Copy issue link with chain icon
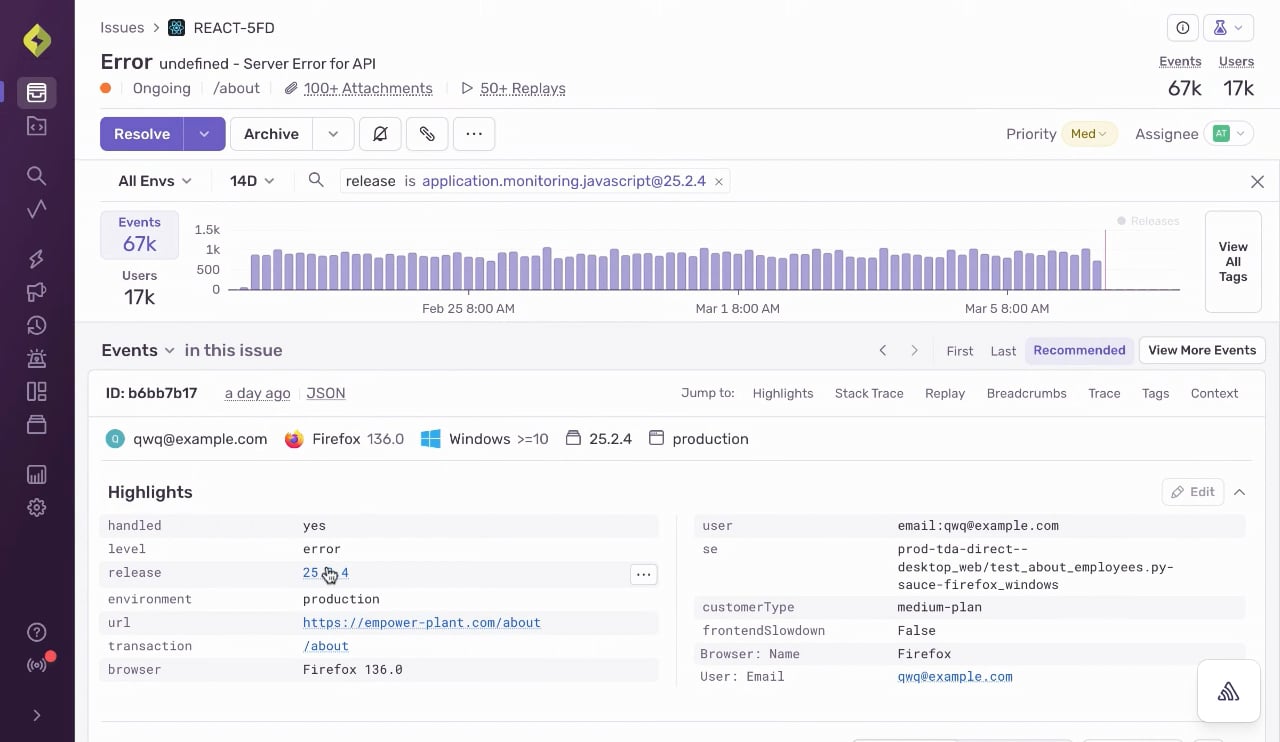The image size is (1280, 742). tap(427, 134)
